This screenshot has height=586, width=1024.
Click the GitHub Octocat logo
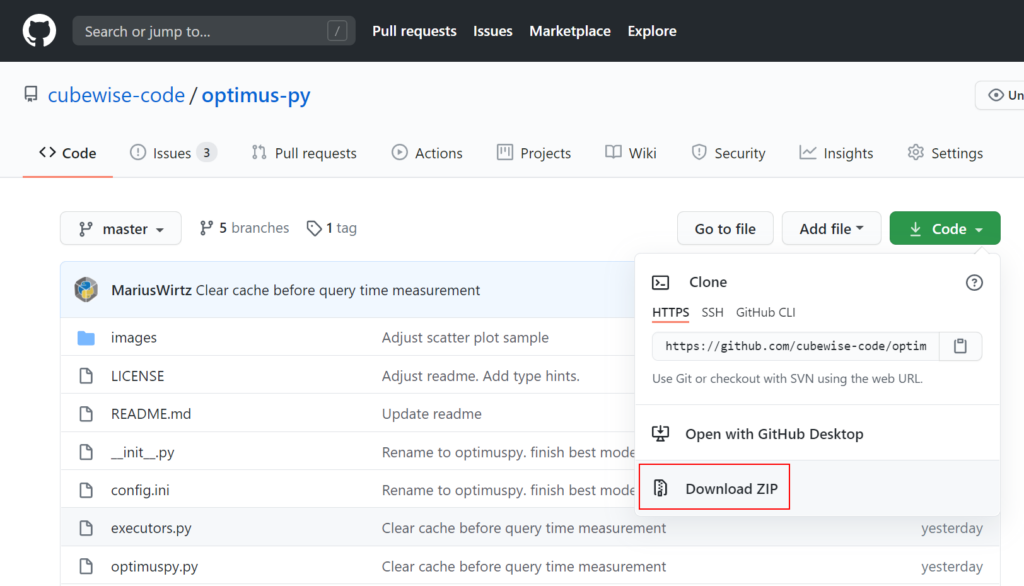click(x=39, y=31)
